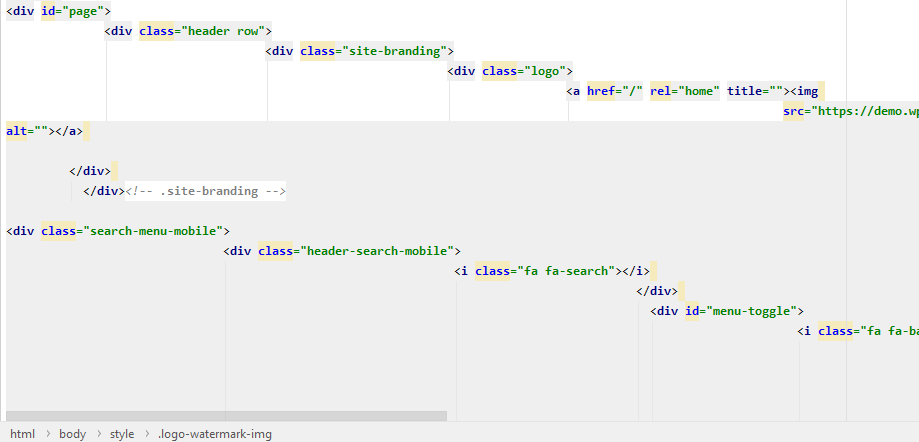Click the horizontal scrollbar thumb
The image size is (919, 442).
tap(225, 415)
